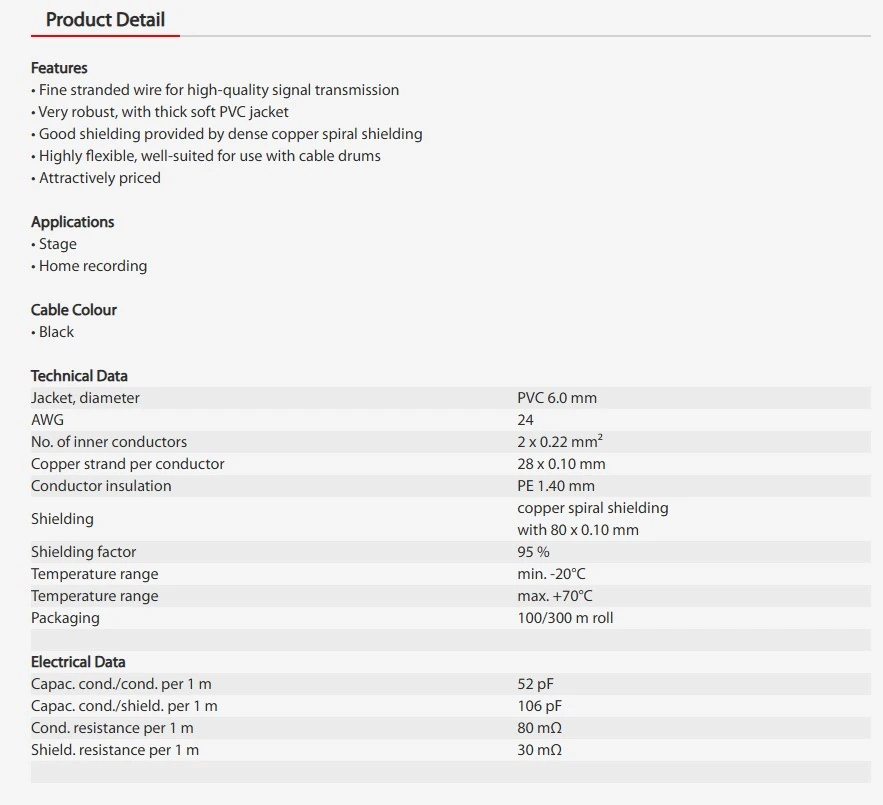Click the Cable Colour heading

(73, 310)
